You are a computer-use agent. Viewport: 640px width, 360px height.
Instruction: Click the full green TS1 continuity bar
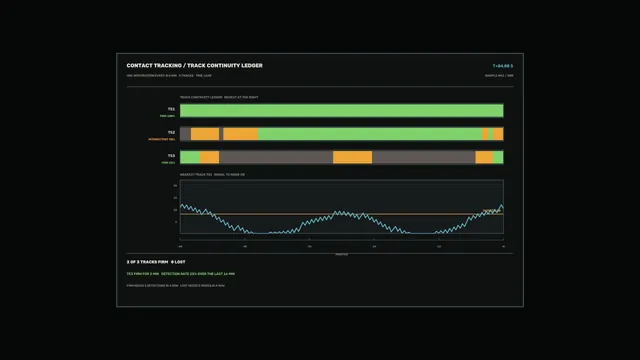pyautogui.click(x=342, y=111)
